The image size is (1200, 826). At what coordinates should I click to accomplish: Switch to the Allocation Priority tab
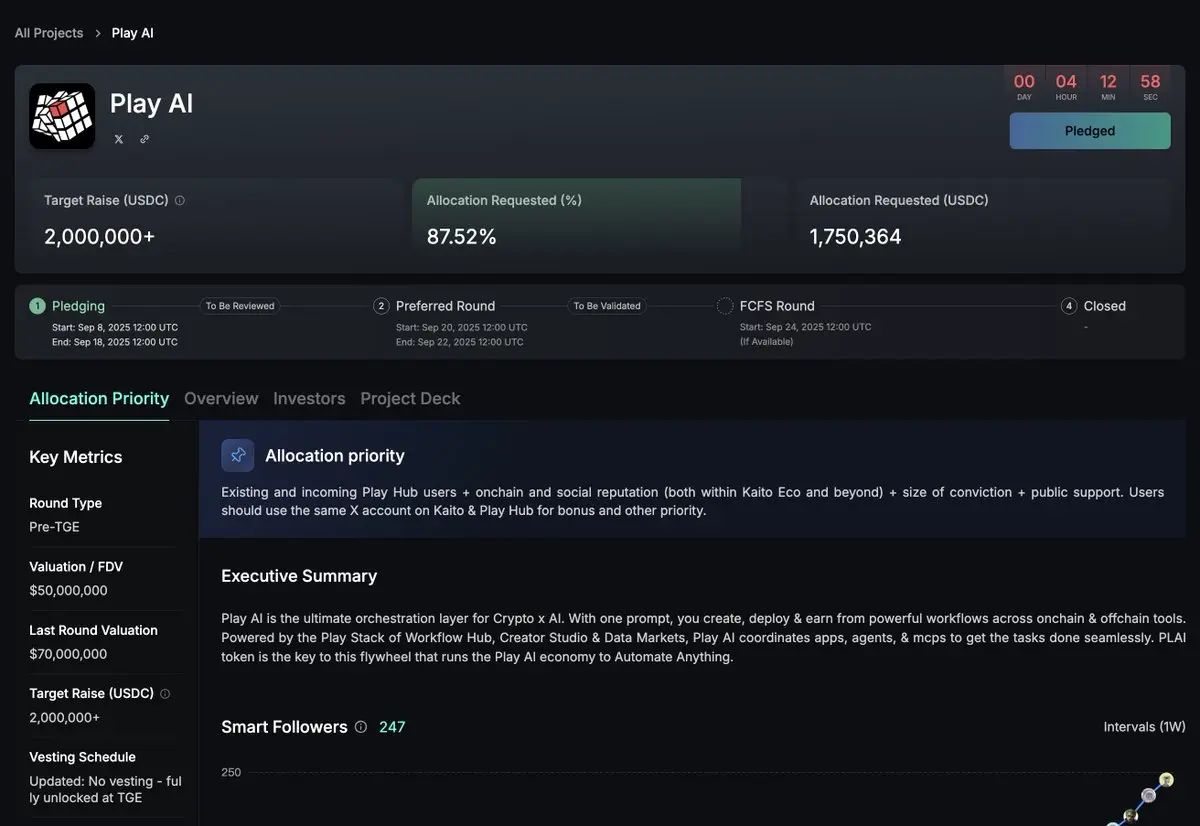[99, 398]
